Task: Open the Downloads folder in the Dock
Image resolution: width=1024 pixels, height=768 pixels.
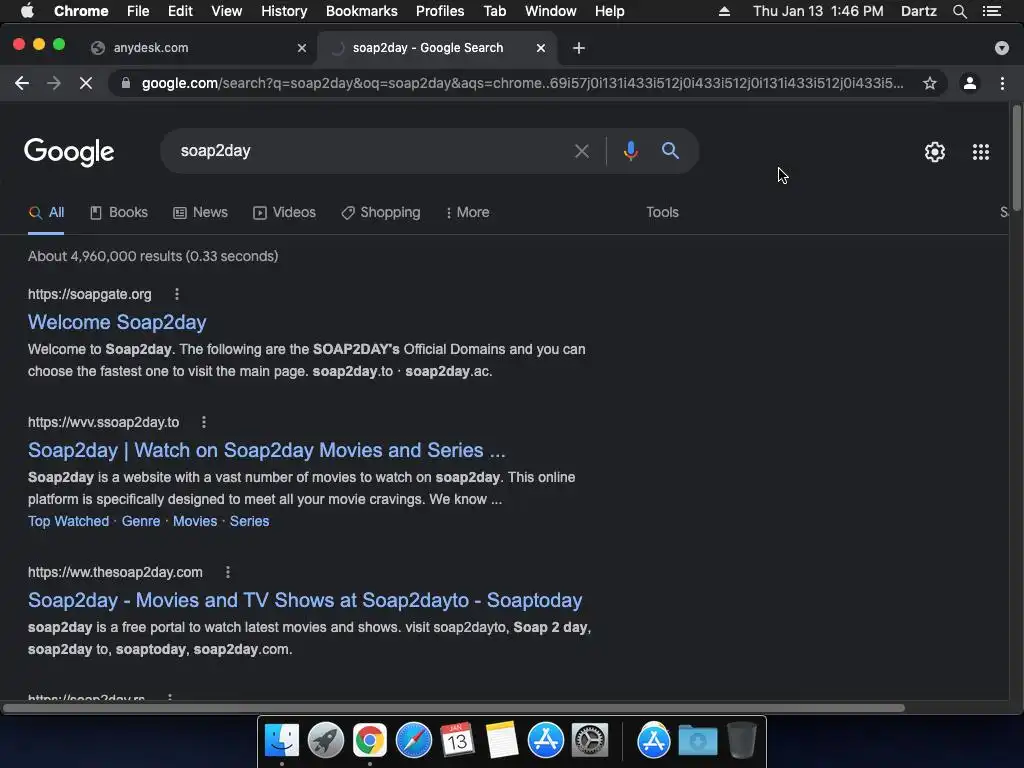Action: pyautogui.click(x=697, y=740)
